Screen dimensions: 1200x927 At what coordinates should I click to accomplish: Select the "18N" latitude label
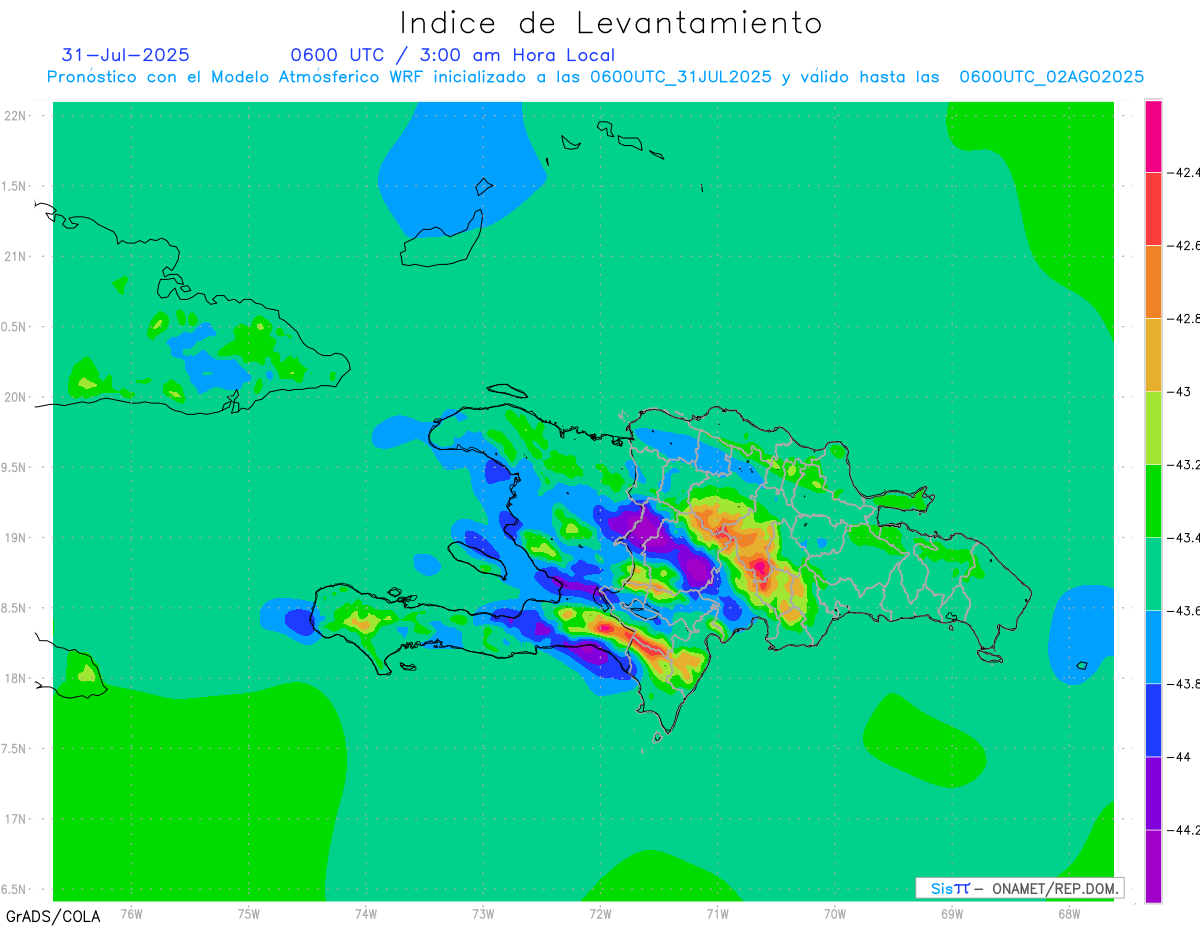click(15, 679)
